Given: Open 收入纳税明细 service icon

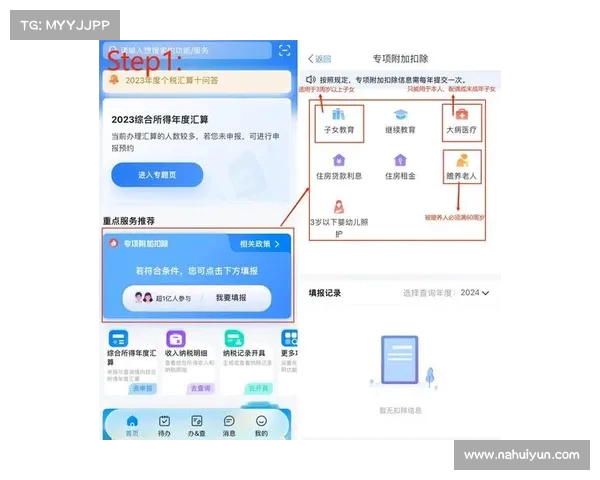Looking at the screenshot, I should pyautogui.click(x=176, y=339).
